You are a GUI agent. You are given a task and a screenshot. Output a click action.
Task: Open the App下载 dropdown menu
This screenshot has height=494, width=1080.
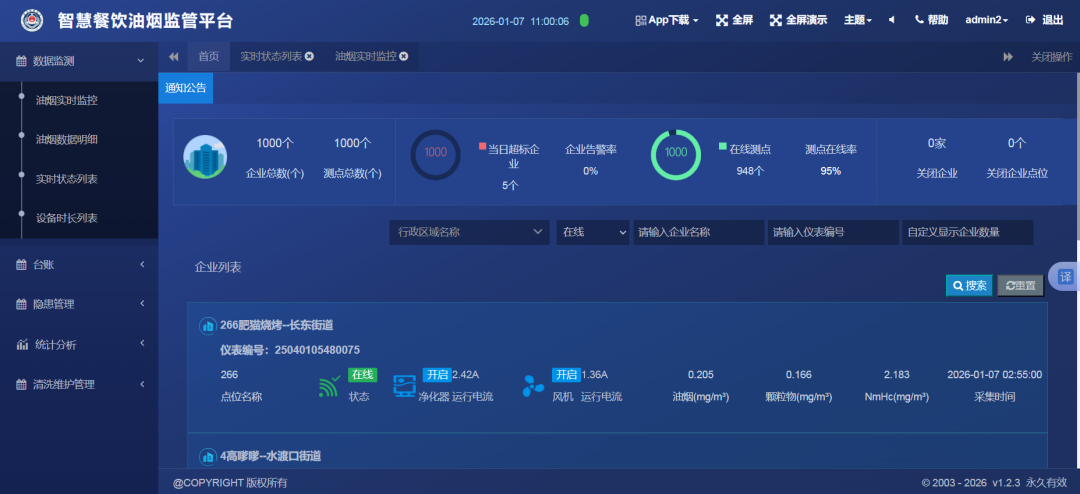click(x=667, y=20)
